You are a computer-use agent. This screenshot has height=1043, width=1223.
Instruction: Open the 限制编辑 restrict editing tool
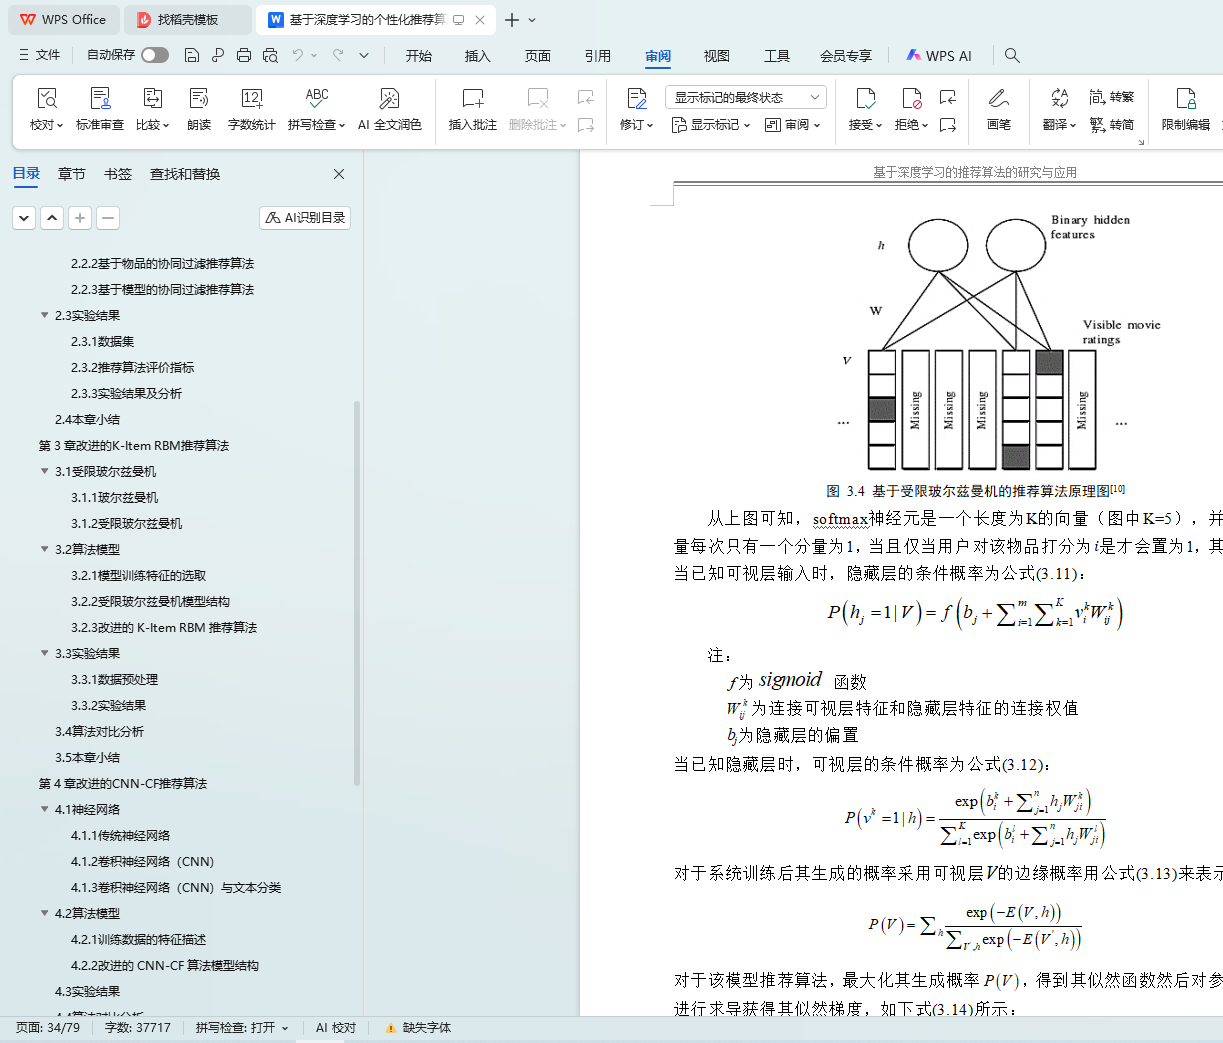coord(1185,99)
